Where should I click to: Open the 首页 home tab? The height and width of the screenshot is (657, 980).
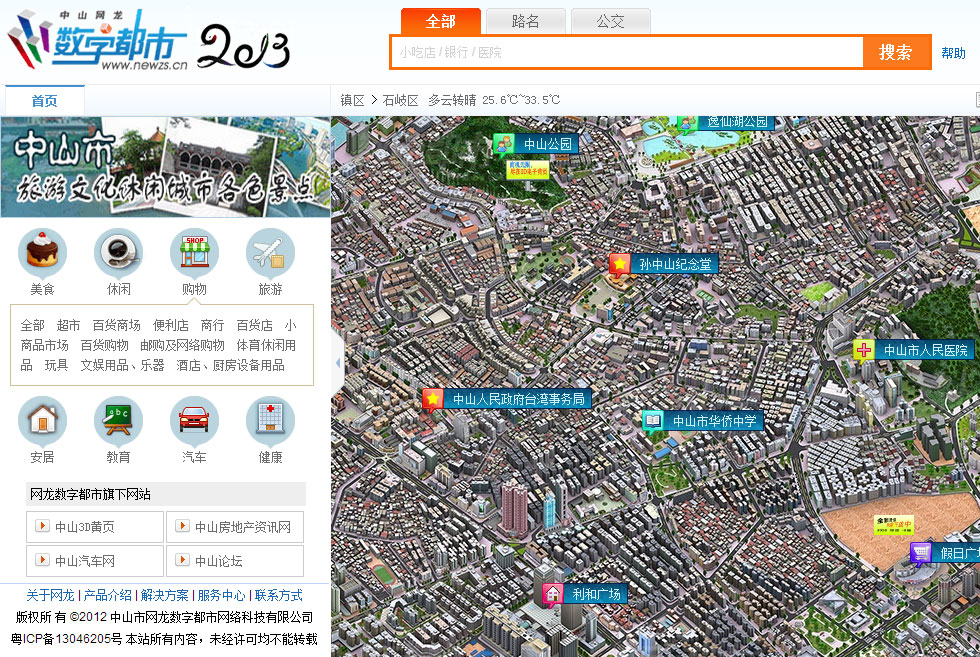(x=44, y=101)
